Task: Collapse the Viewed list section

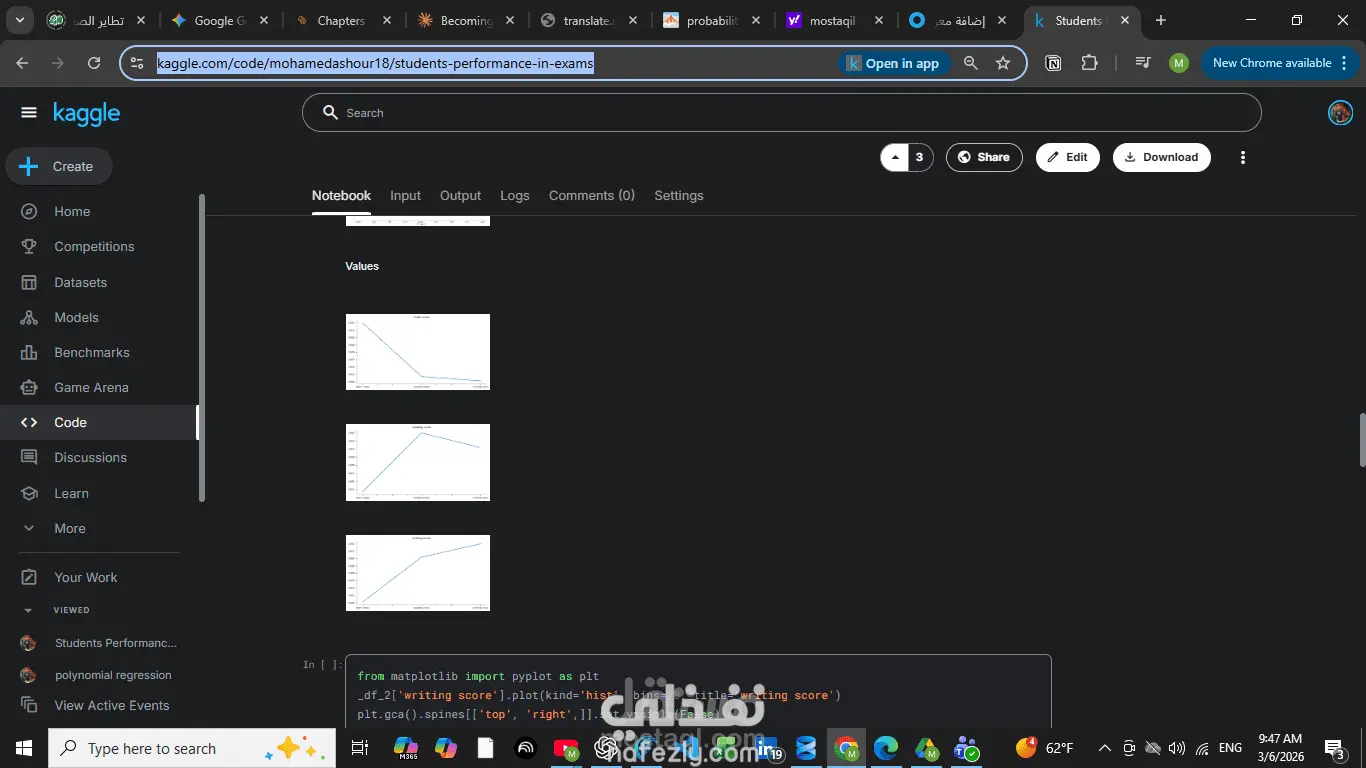Action: 29,610
